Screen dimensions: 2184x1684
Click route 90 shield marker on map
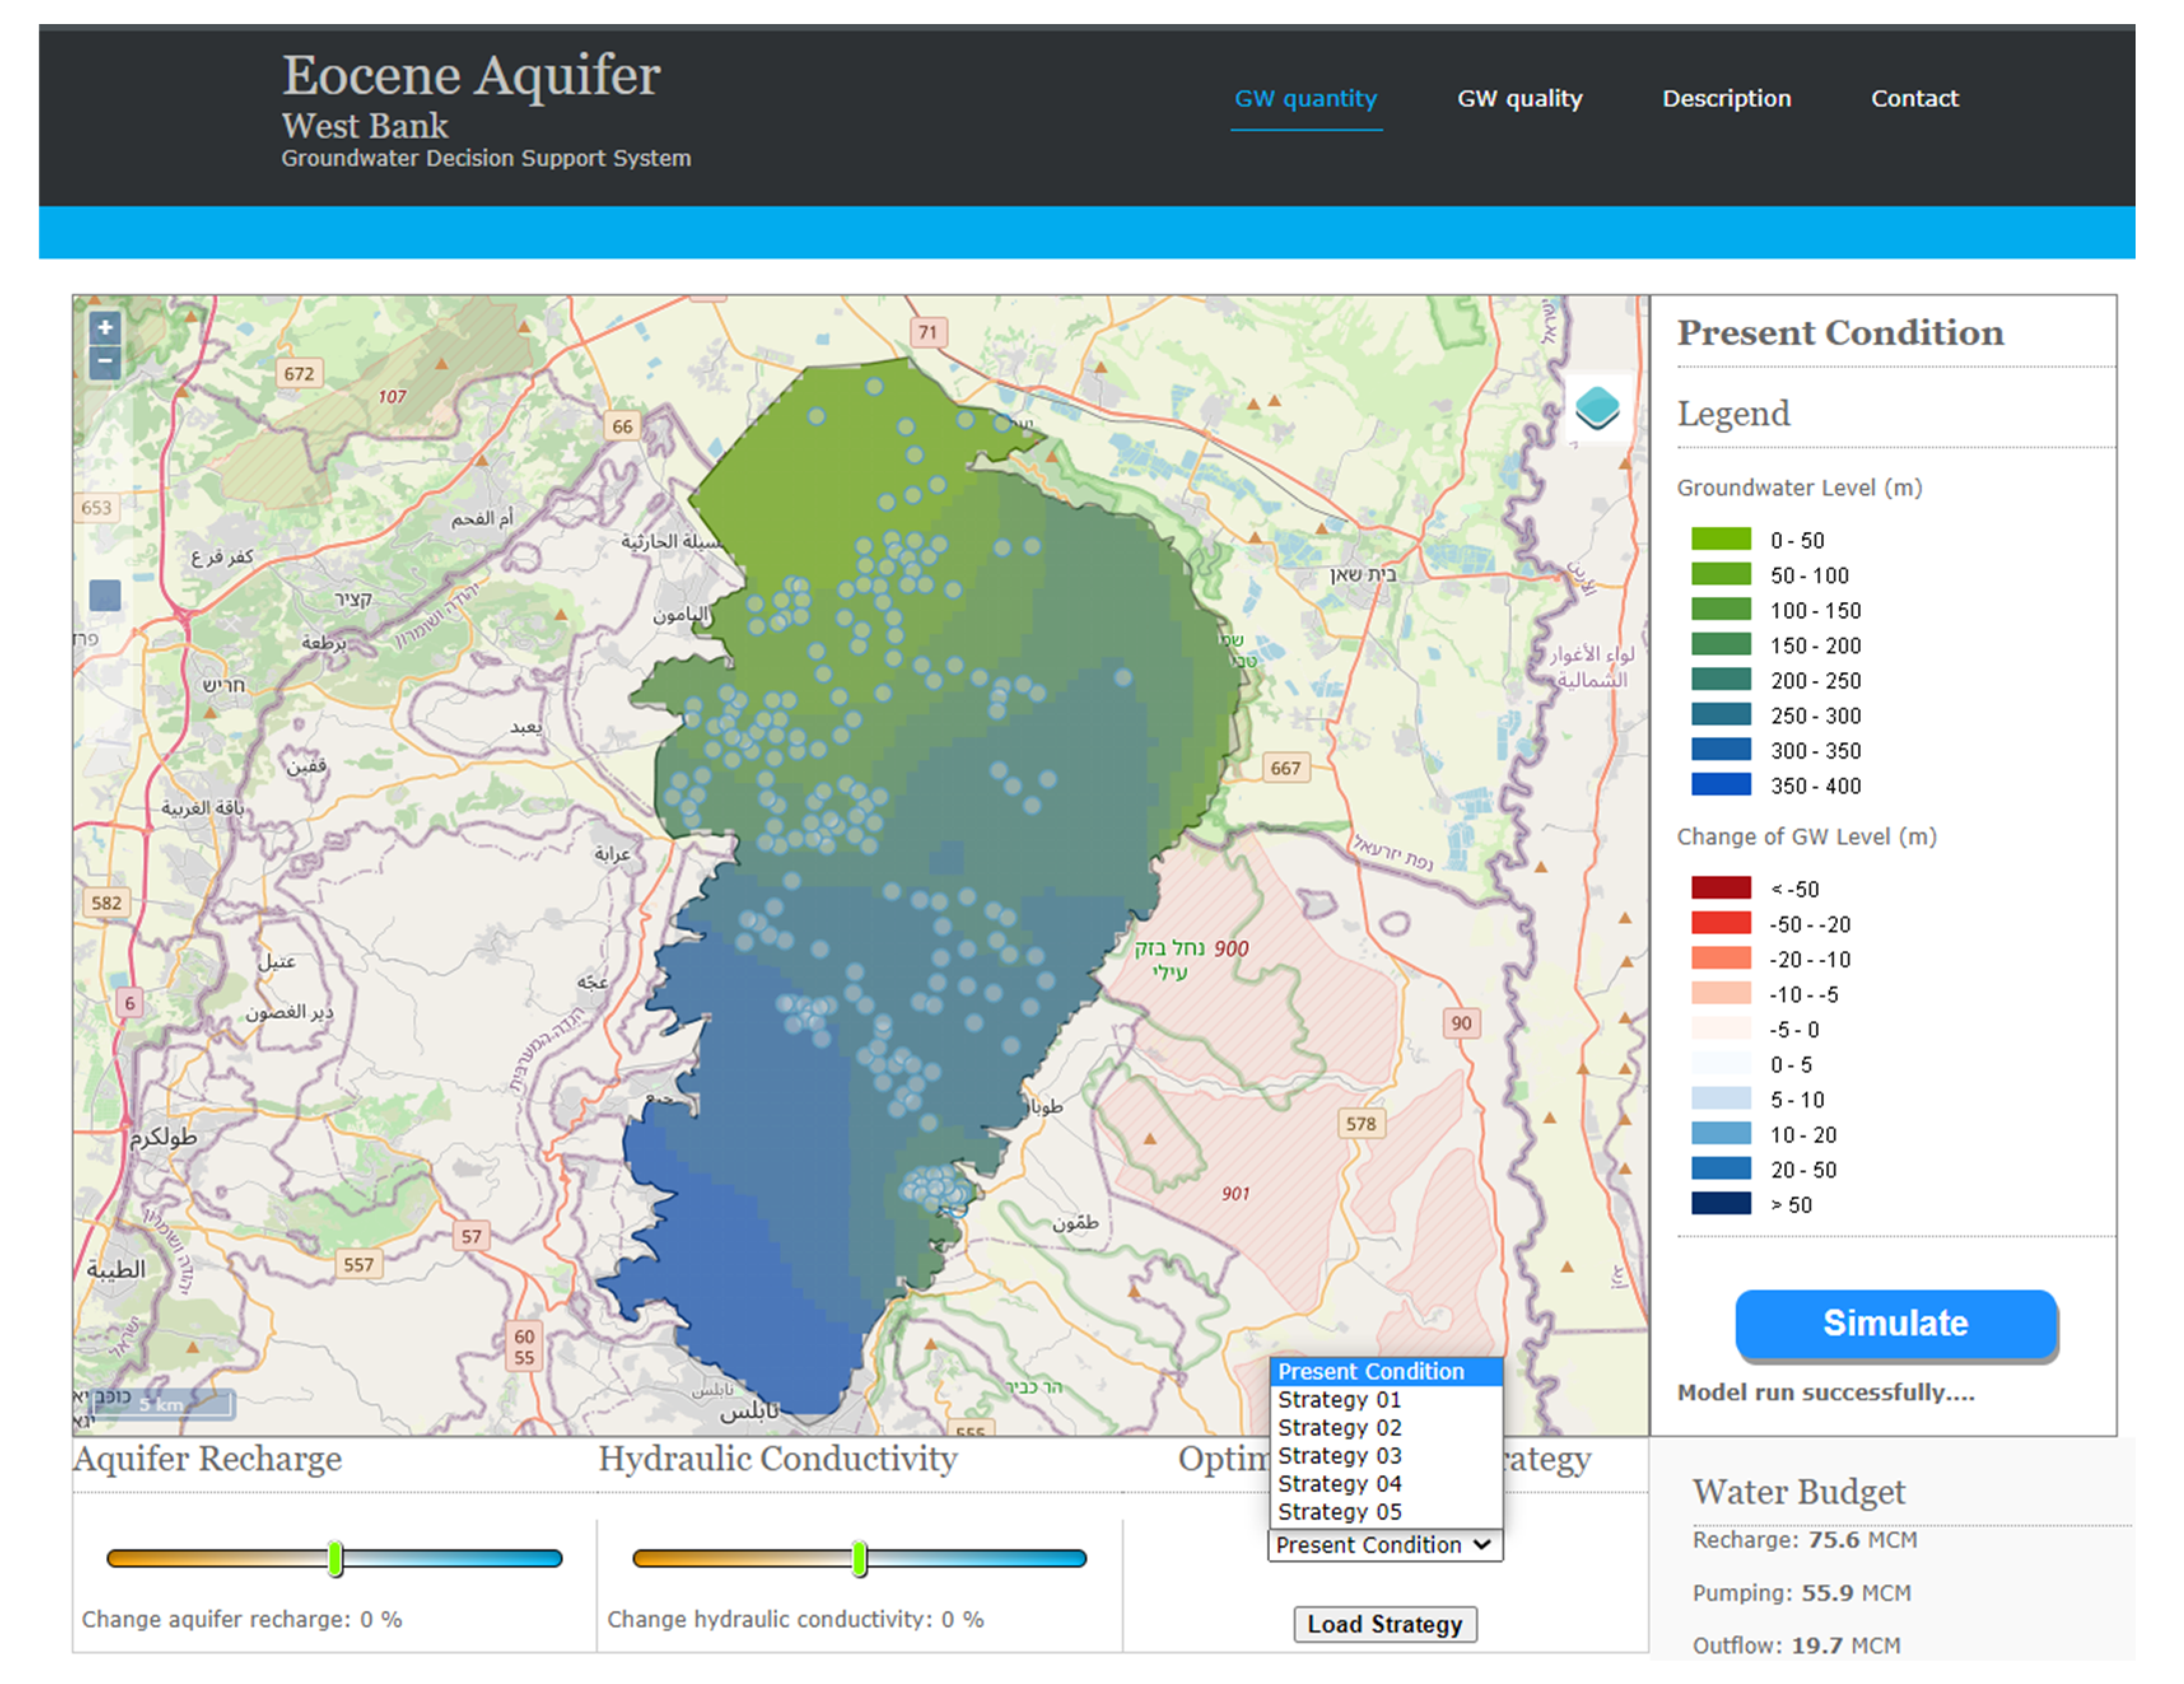(x=1461, y=1023)
